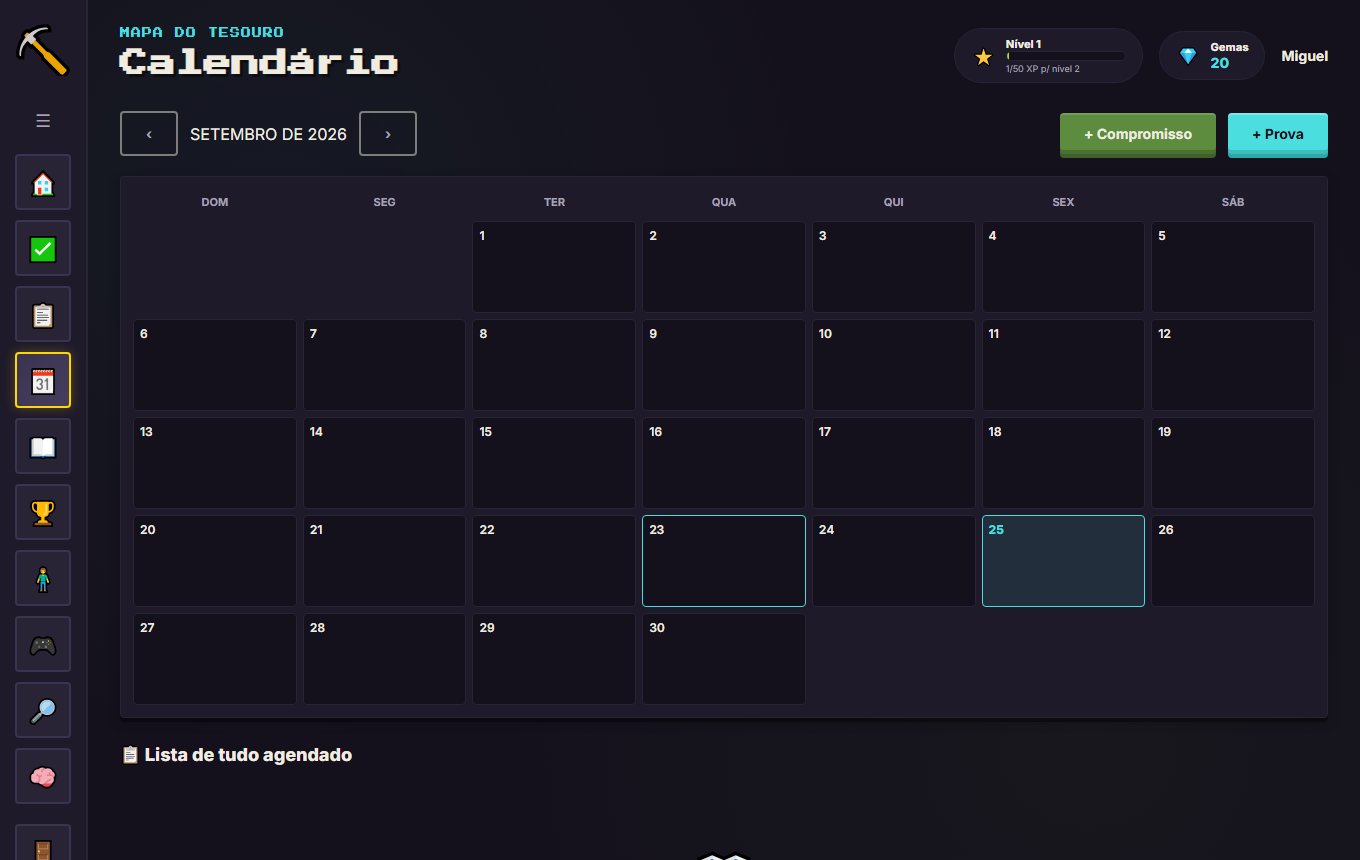Click the XP progress bar

(x=1065, y=57)
